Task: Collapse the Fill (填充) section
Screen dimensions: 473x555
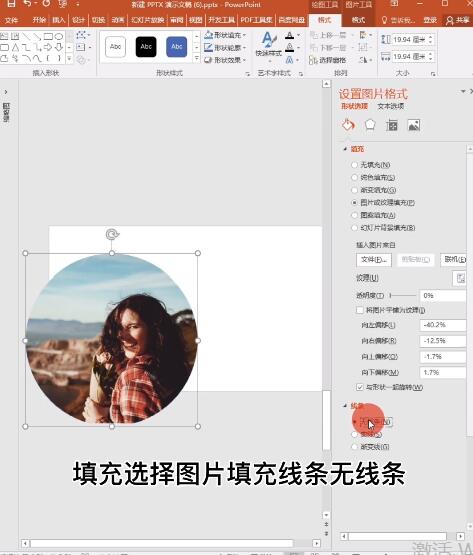Action: tap(345, 149)
